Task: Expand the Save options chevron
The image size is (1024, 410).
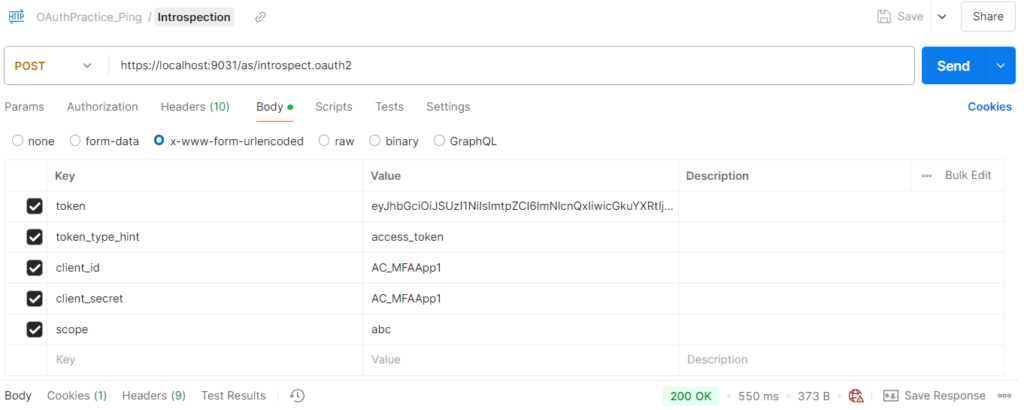Action: (942, 17)
